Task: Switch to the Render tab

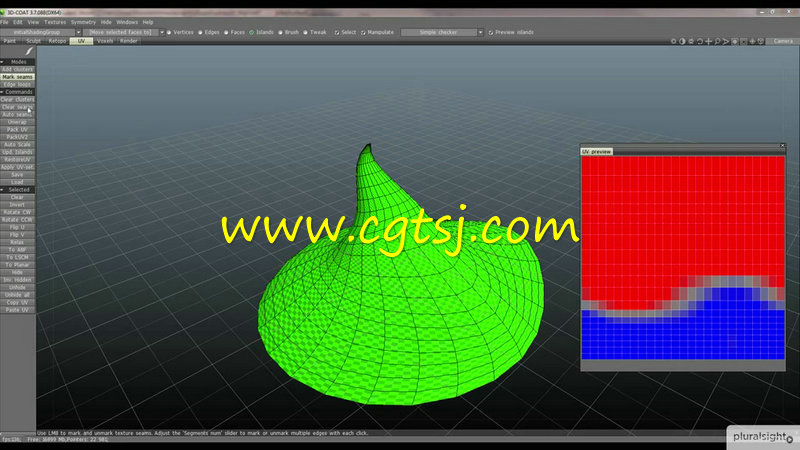Action: coord(129,41)
